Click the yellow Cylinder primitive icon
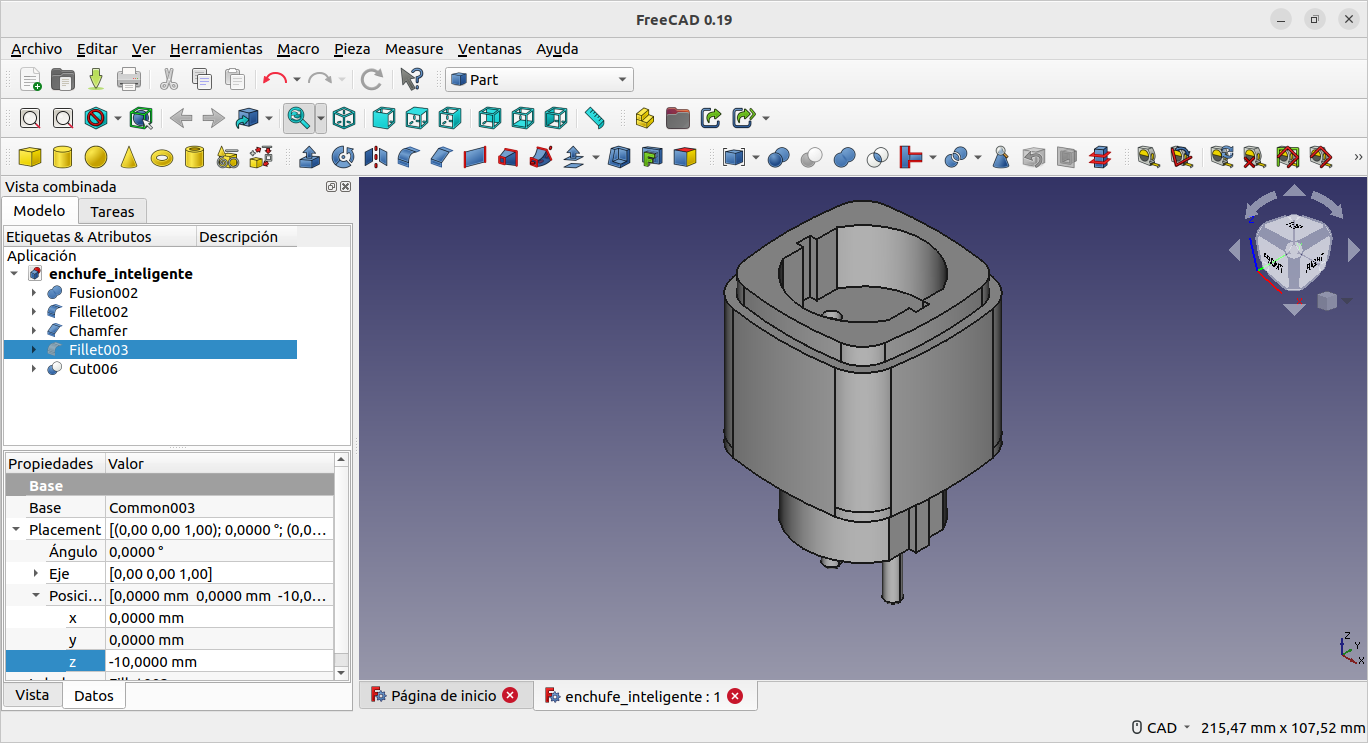Screen dimensions: 1368x743 pos(62,157)
